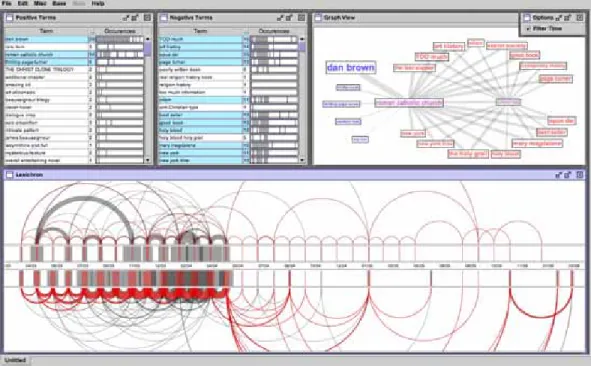The image size is (591, 366).
Task: Click Positive Terms scrollbar down arrow
Action: [148, 160]
